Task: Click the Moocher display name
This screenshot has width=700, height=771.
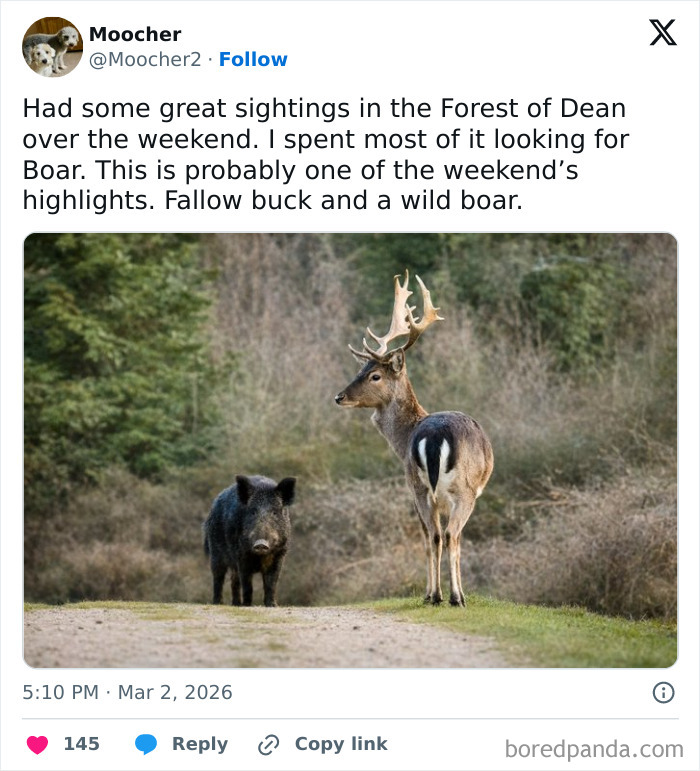Action: pos(135,34)
